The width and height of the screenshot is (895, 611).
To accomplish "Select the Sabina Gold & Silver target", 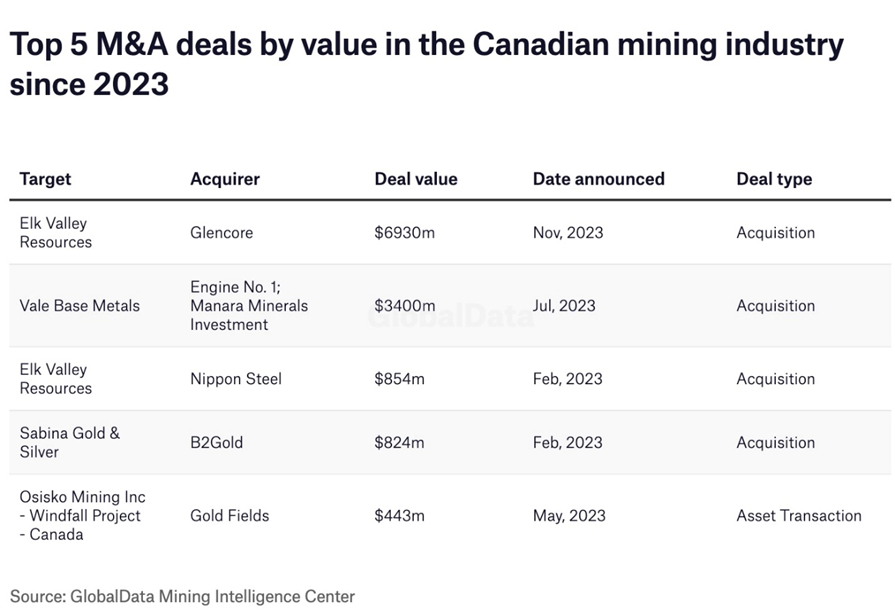I will coord(70,443).
